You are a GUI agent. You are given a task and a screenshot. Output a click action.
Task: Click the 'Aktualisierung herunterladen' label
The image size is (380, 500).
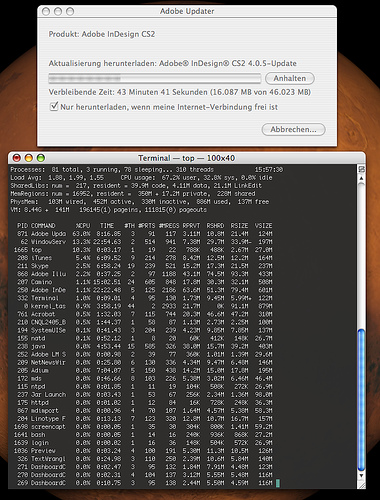pos(102,63)
